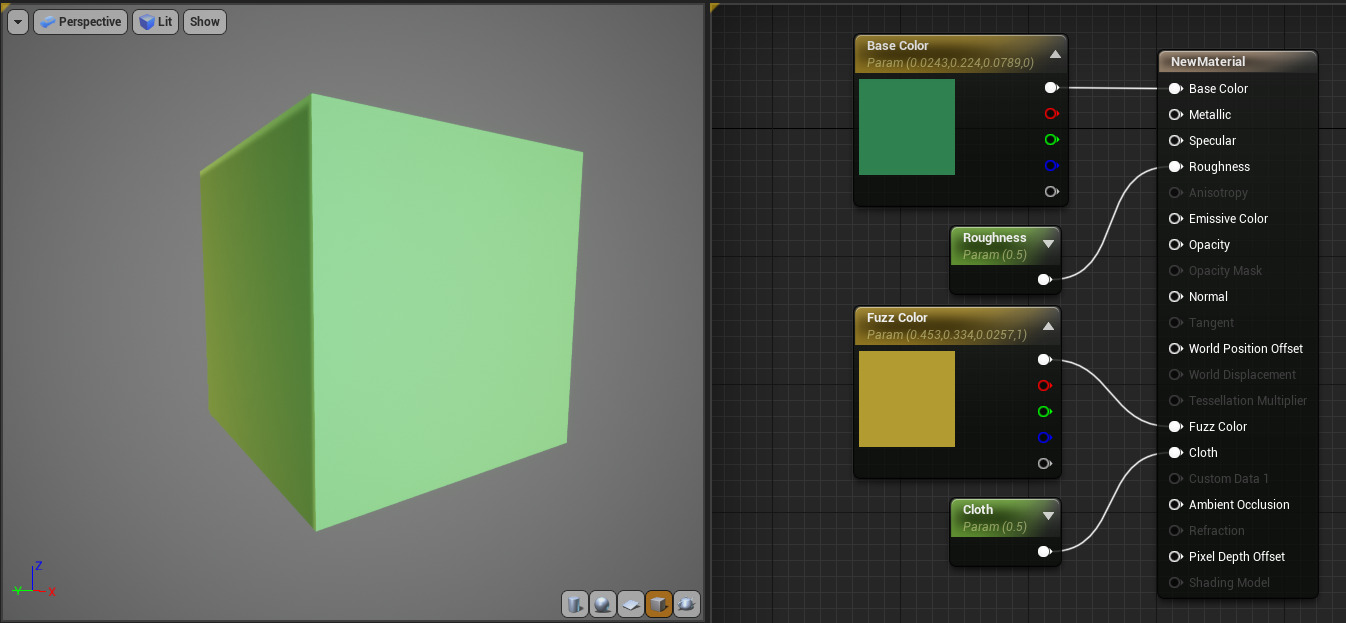Click the yellow Fuzz Color swatch preview
Image resolution: width=1346 pixels, height=623 pixels.
tap(907, 399)
